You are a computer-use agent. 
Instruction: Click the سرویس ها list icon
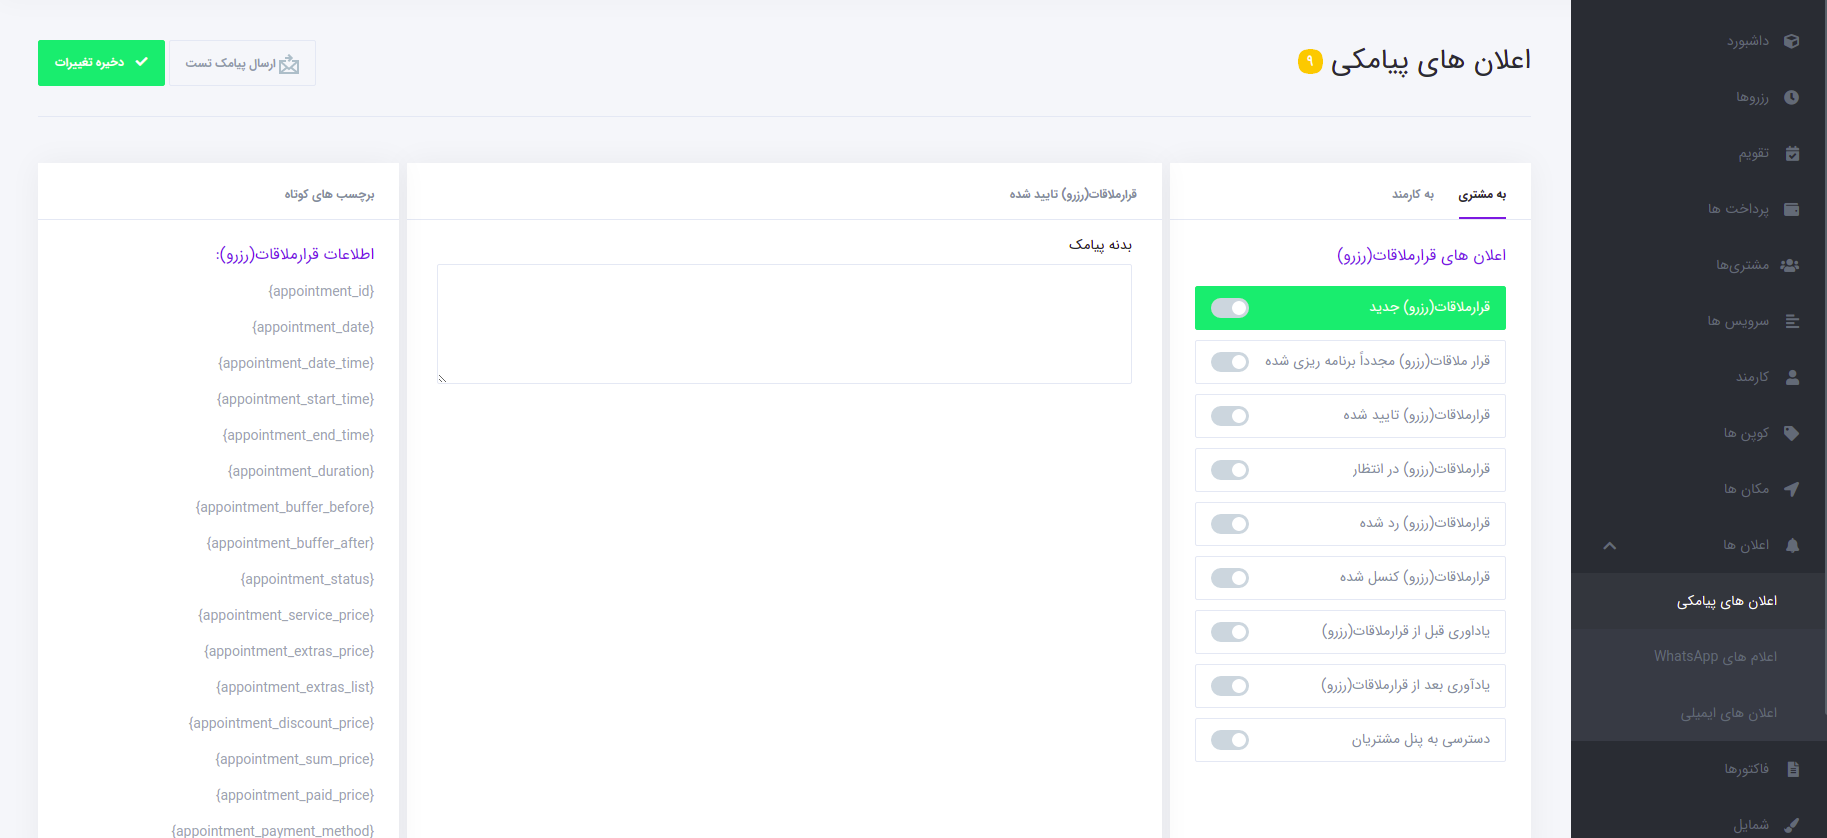[x=1792, y=321]
